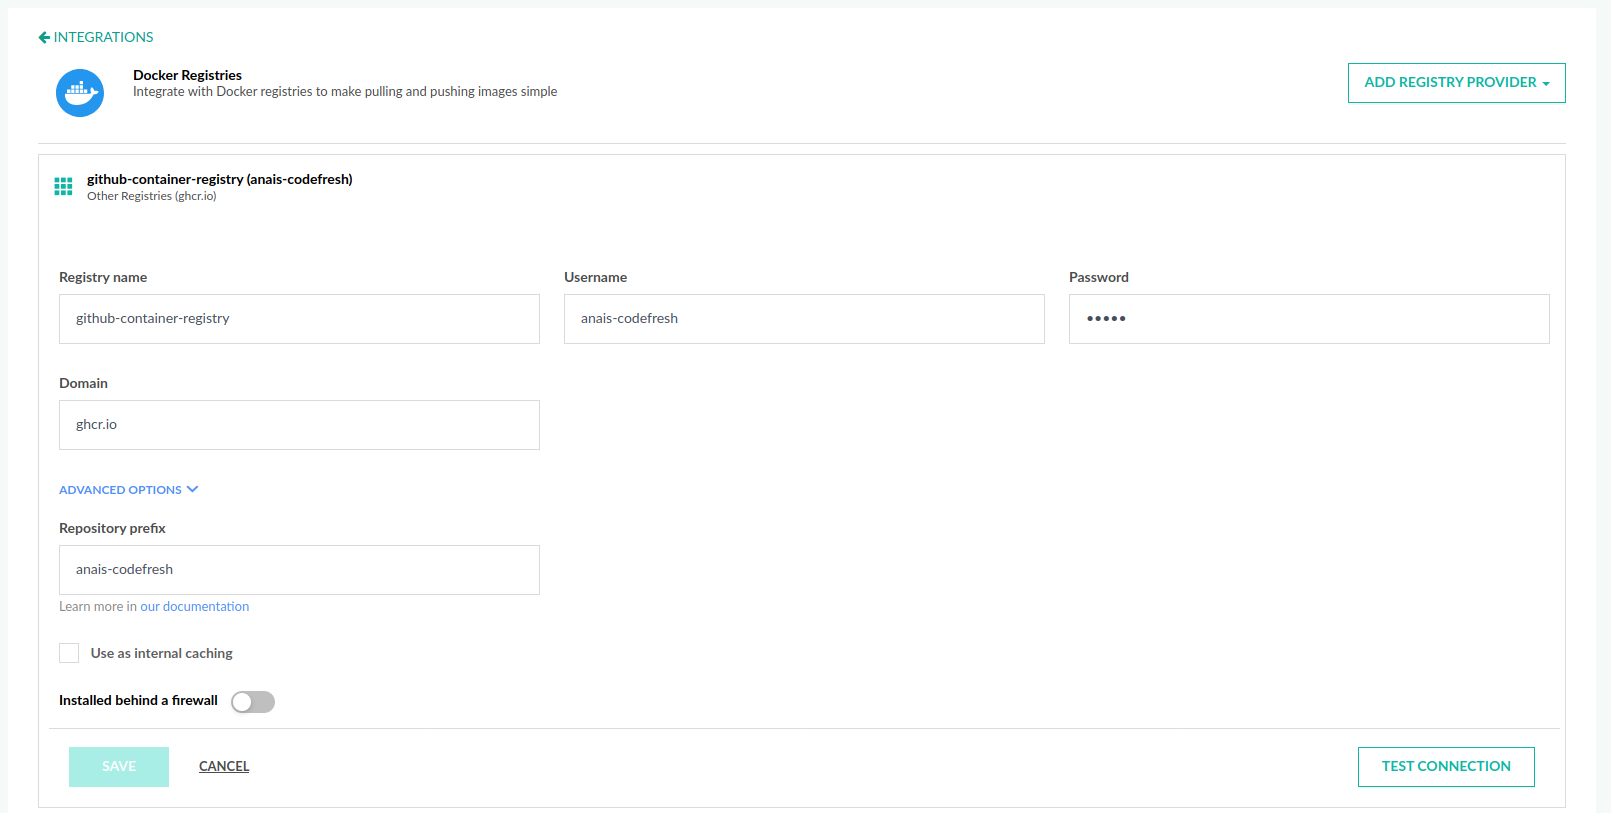The width and height of the screenshot is (1611, 813).
Task: Open the our documentation link
Action: coord(194,606)
